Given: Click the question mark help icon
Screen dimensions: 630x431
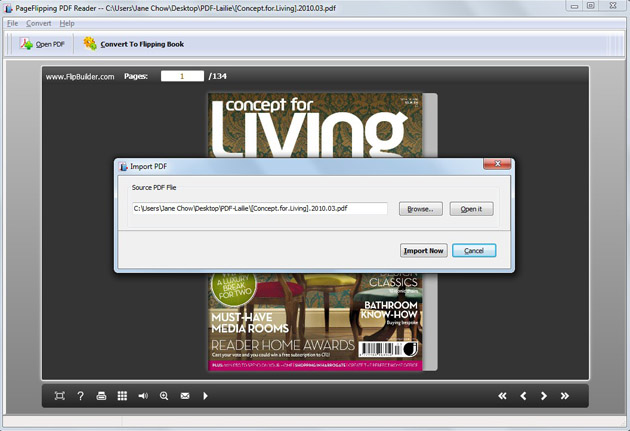Looking at the screenshot, I should click(x=80, y=396).
